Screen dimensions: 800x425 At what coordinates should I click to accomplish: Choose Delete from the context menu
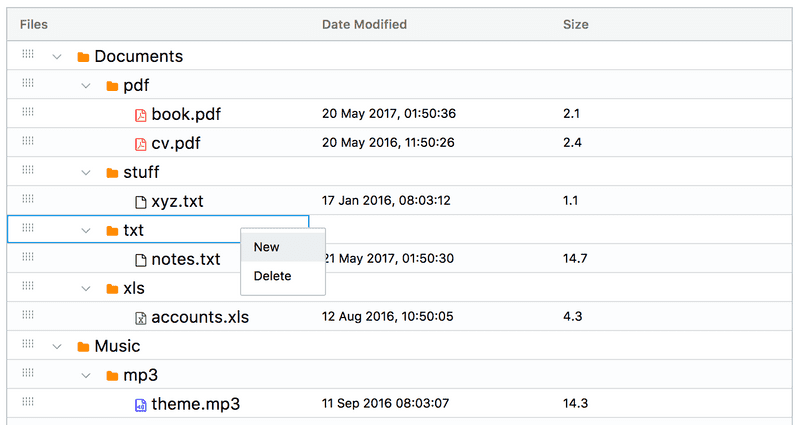click(283, 276)
